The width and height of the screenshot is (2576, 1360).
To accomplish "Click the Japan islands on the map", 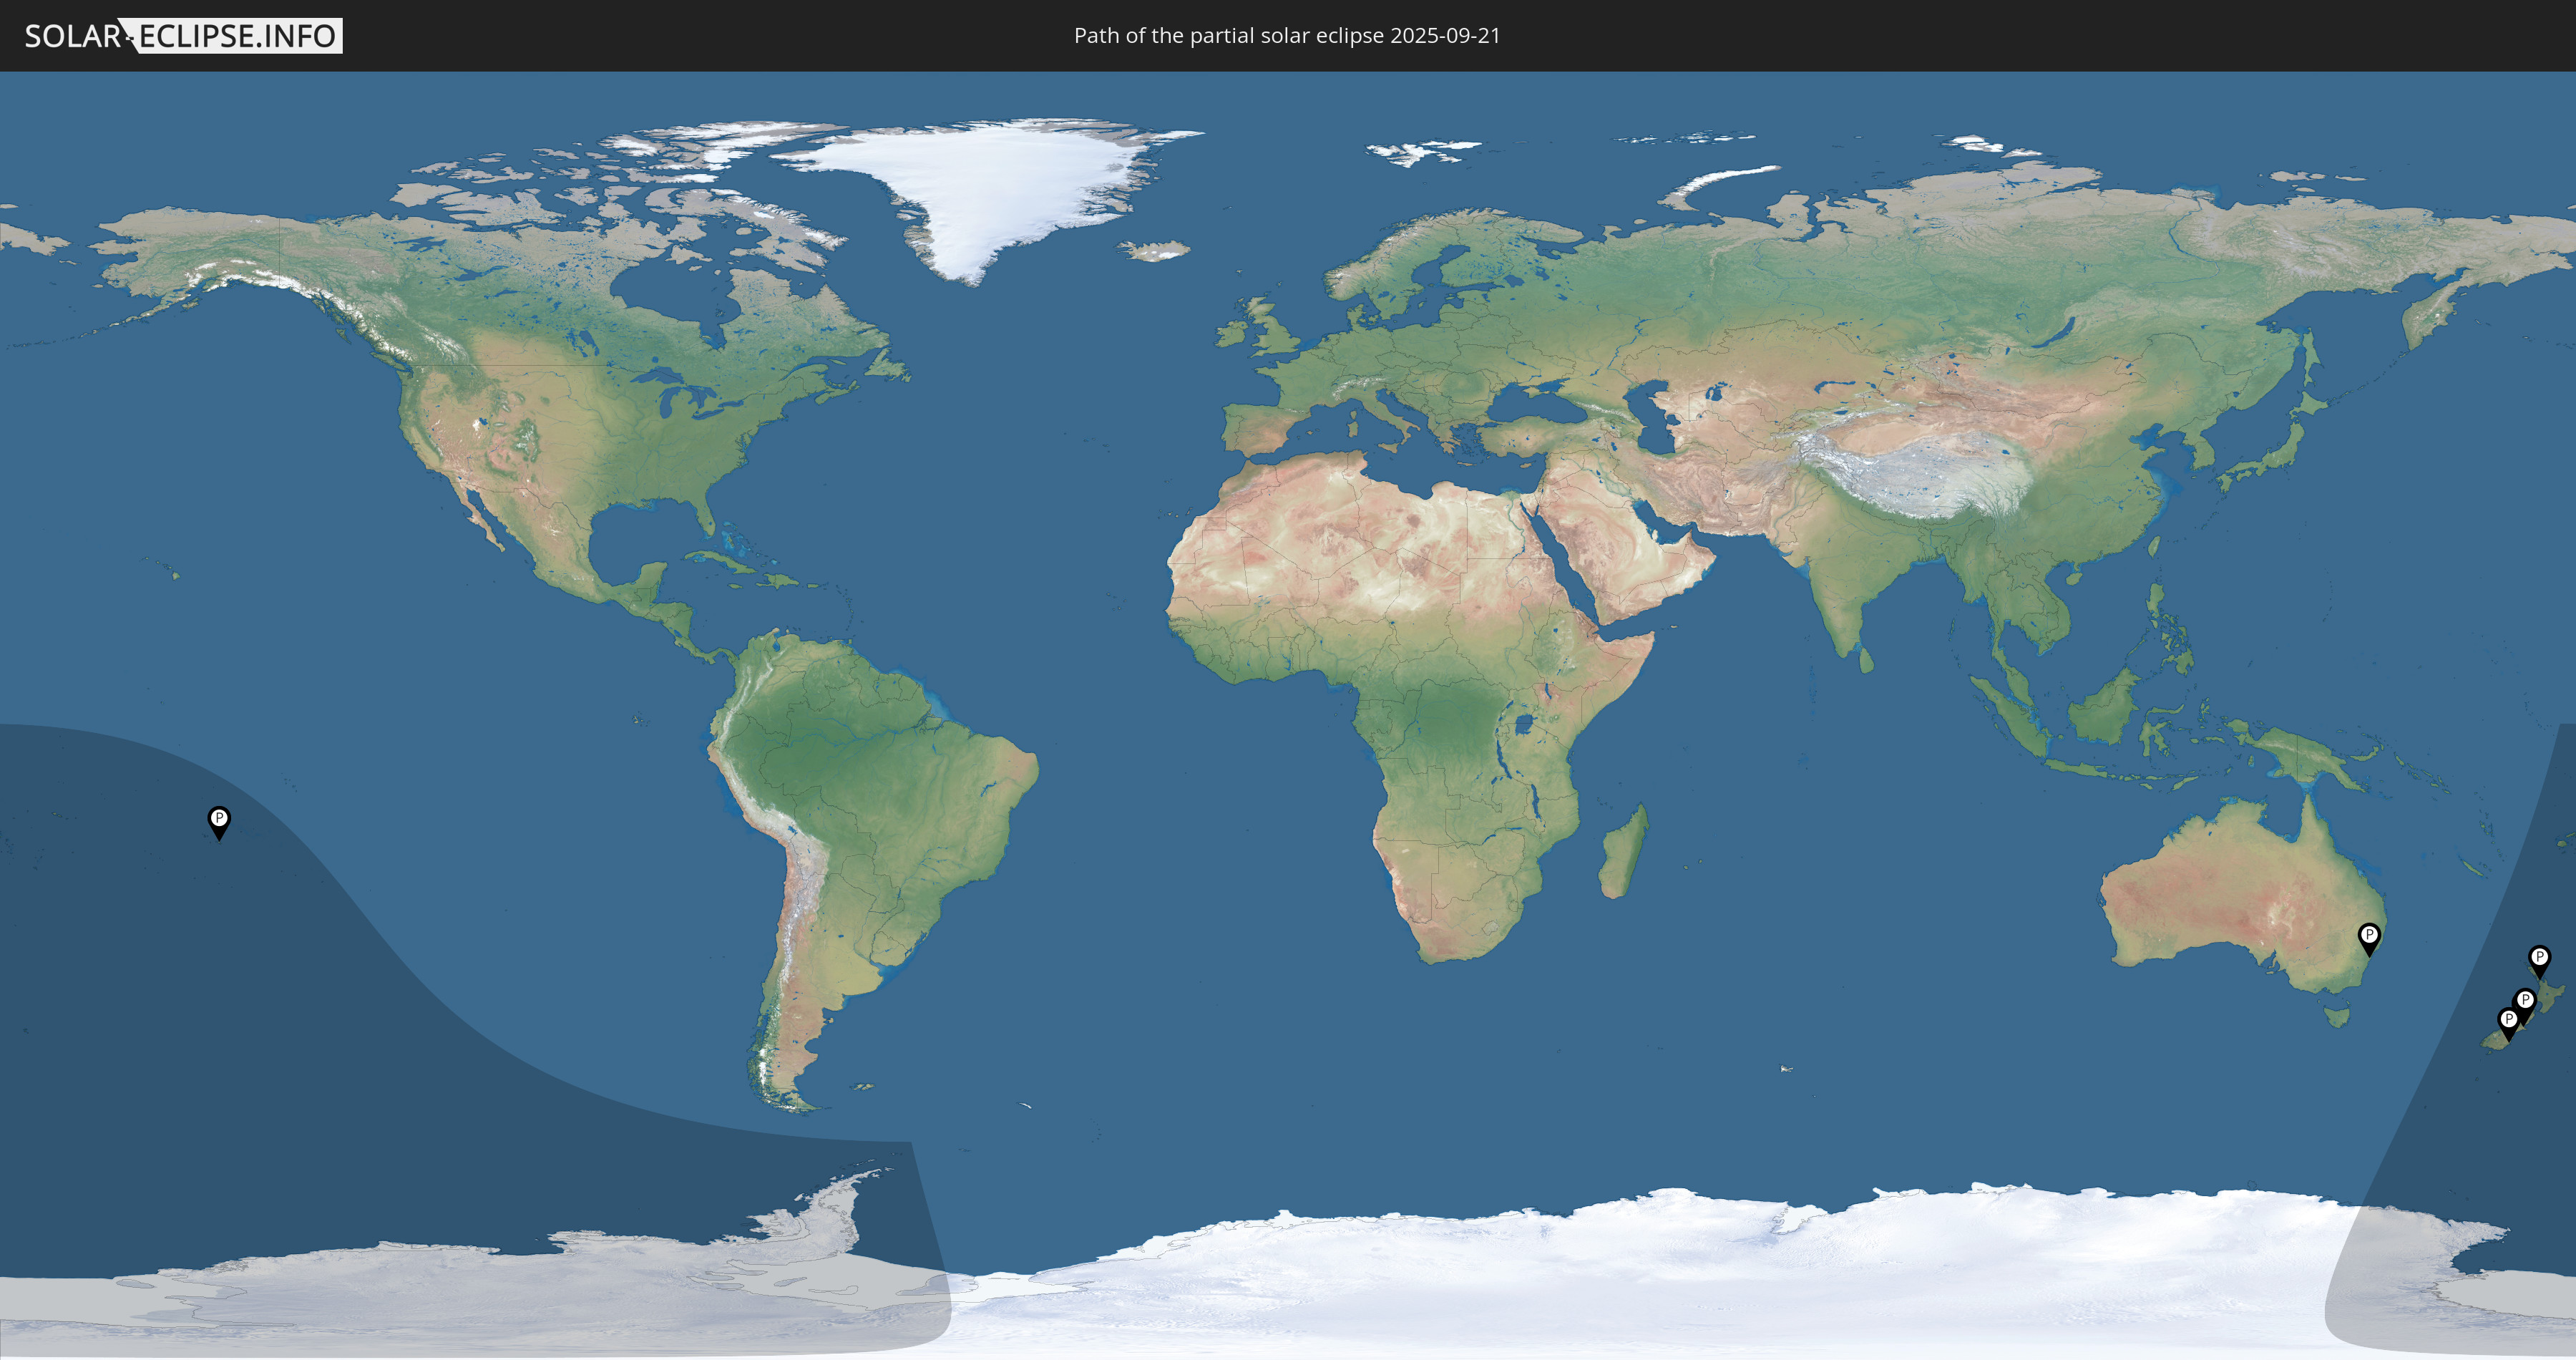I will click(2280, 455).
